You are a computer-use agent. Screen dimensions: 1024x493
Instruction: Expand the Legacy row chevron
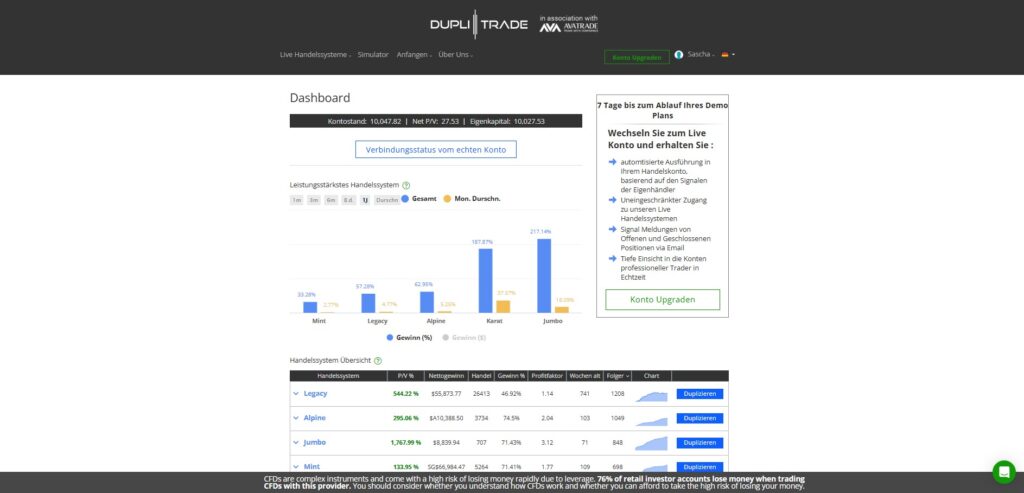point(296,394)
